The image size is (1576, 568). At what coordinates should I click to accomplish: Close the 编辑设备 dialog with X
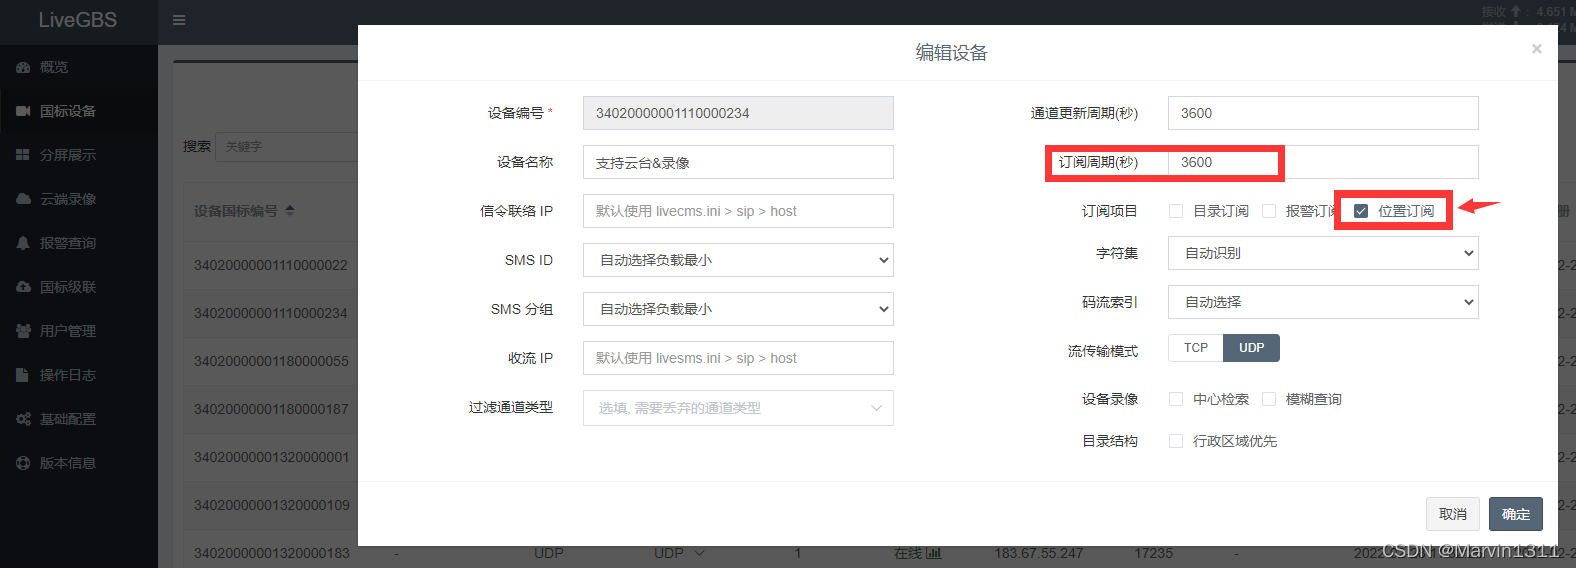coord(1537,49)
